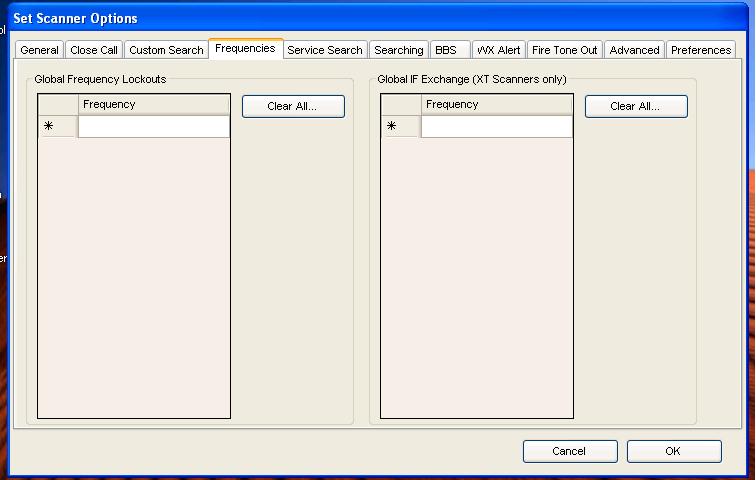Image resolution: width=756 pixels, height=480 pixels.
Task: Select the Custom Search tab
Action: [x=166, y=50]
